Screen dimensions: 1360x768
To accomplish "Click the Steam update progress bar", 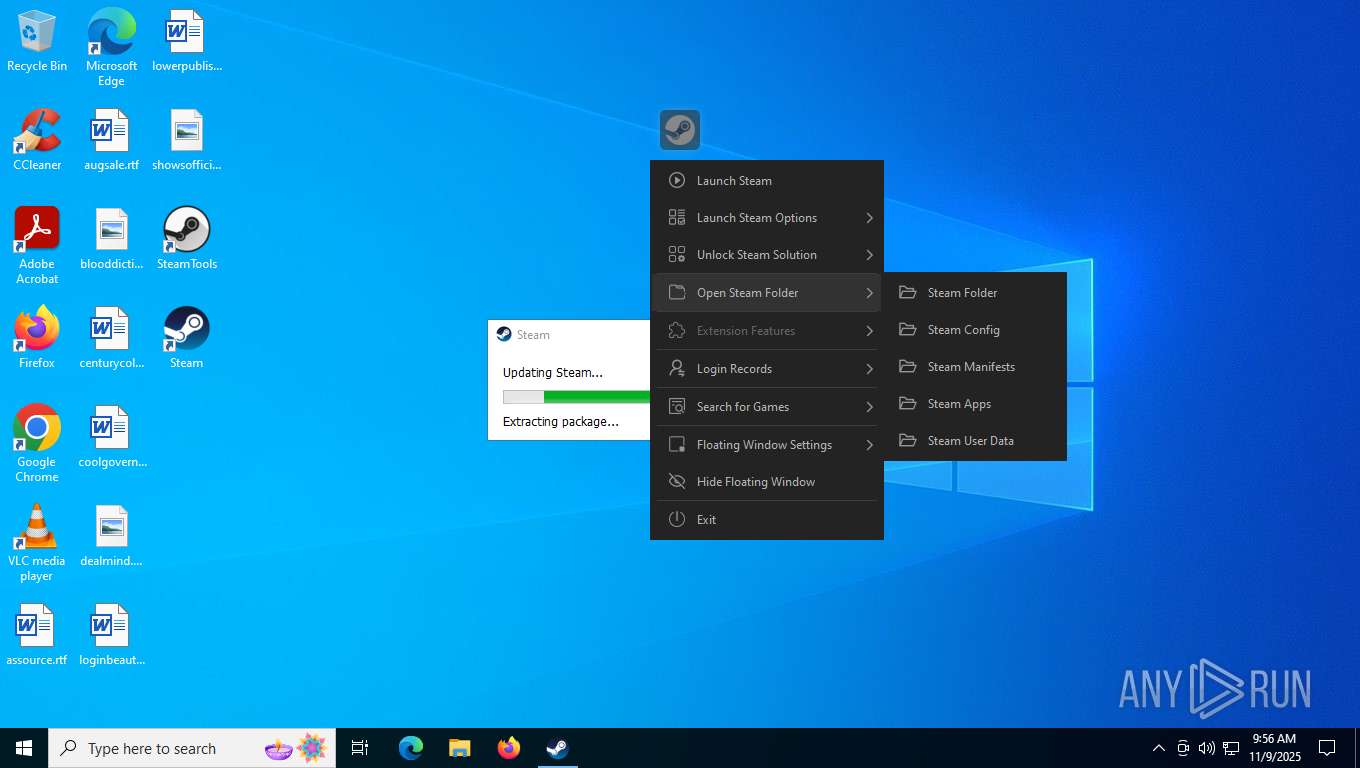I will tap(576, 397).
